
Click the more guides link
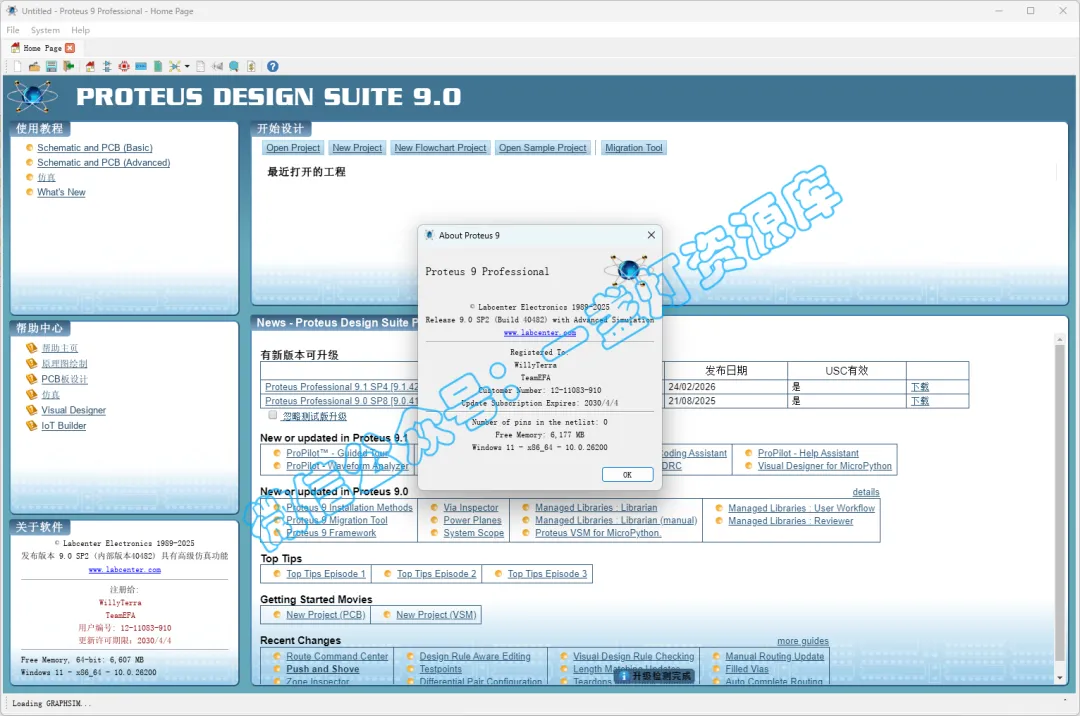pos(803,641)
